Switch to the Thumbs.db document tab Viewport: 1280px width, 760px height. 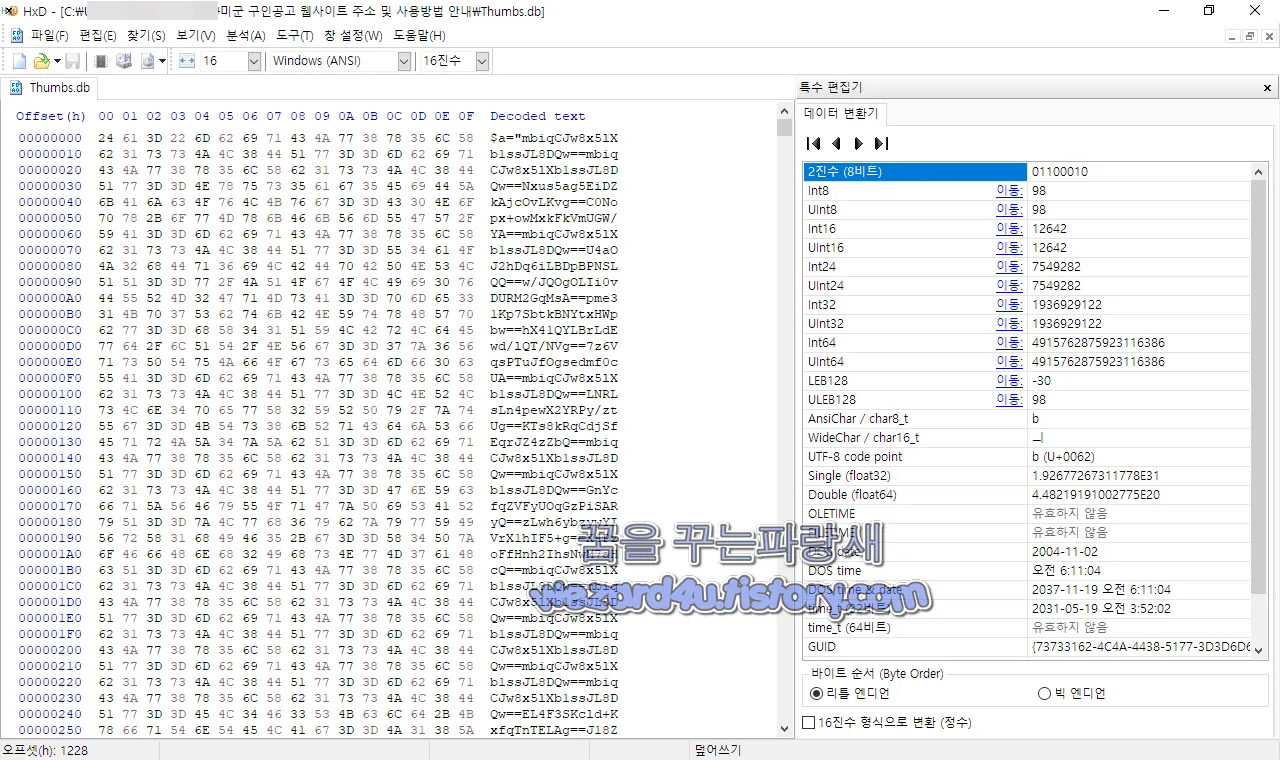click(51, 88)
